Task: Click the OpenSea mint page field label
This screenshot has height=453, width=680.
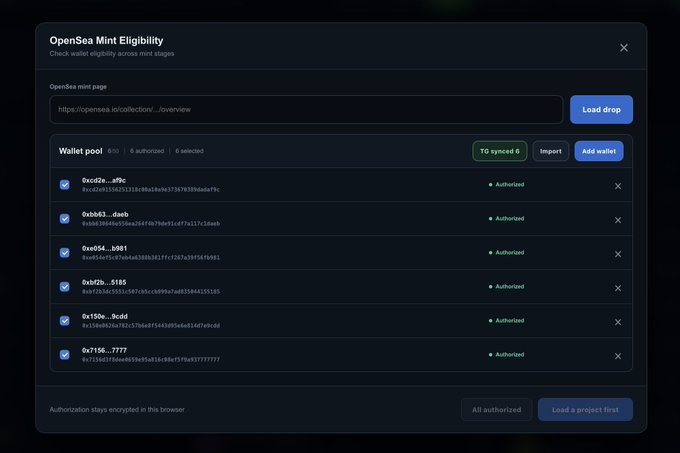Action: [x=78, y=87]
